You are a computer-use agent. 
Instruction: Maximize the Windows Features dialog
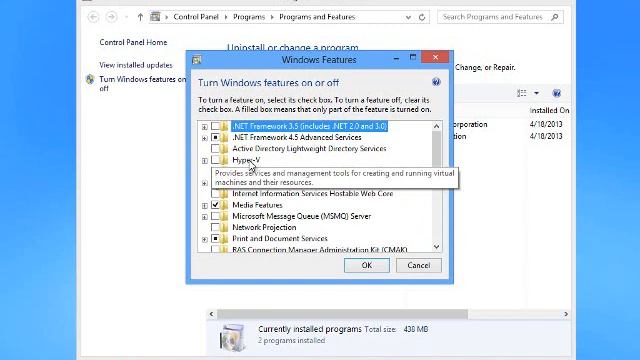tap(413, 58)
